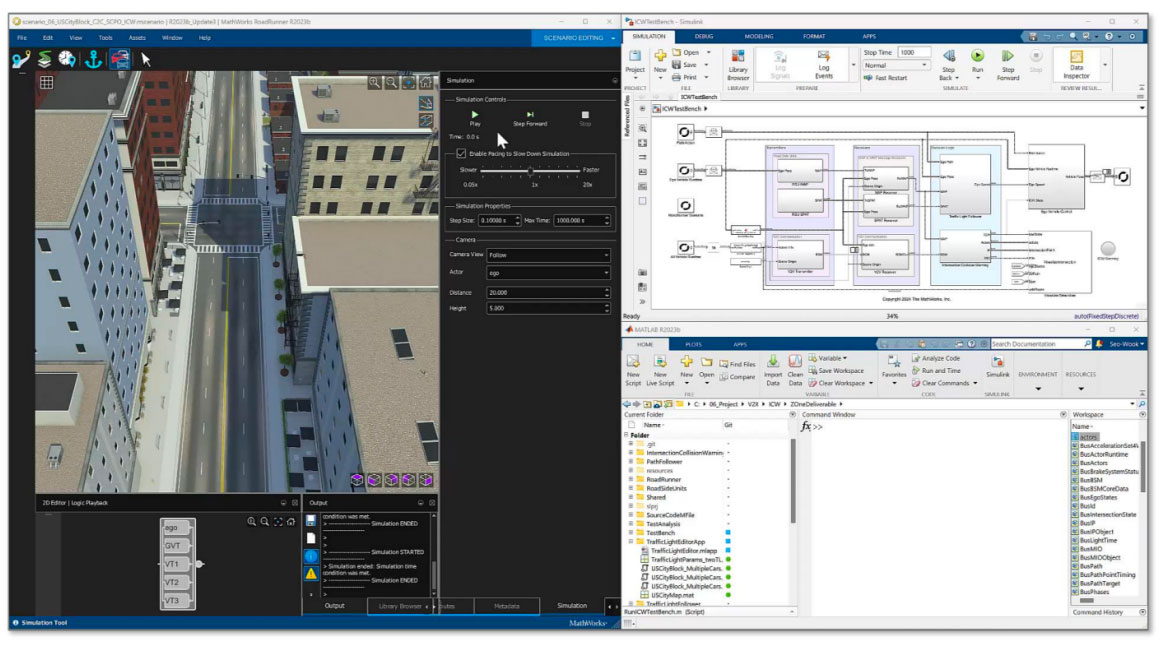Zoom in on the 3D scene viewport

click(375, 82)
